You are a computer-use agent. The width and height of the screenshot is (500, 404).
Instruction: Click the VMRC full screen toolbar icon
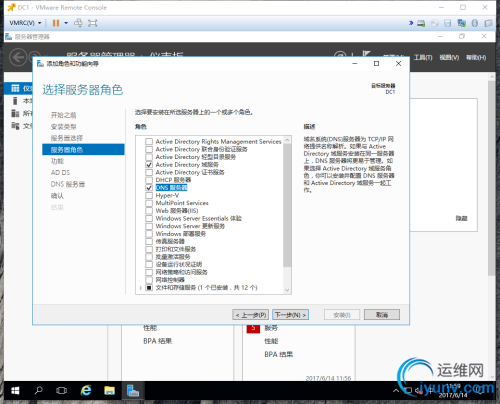tap(93, 23)
